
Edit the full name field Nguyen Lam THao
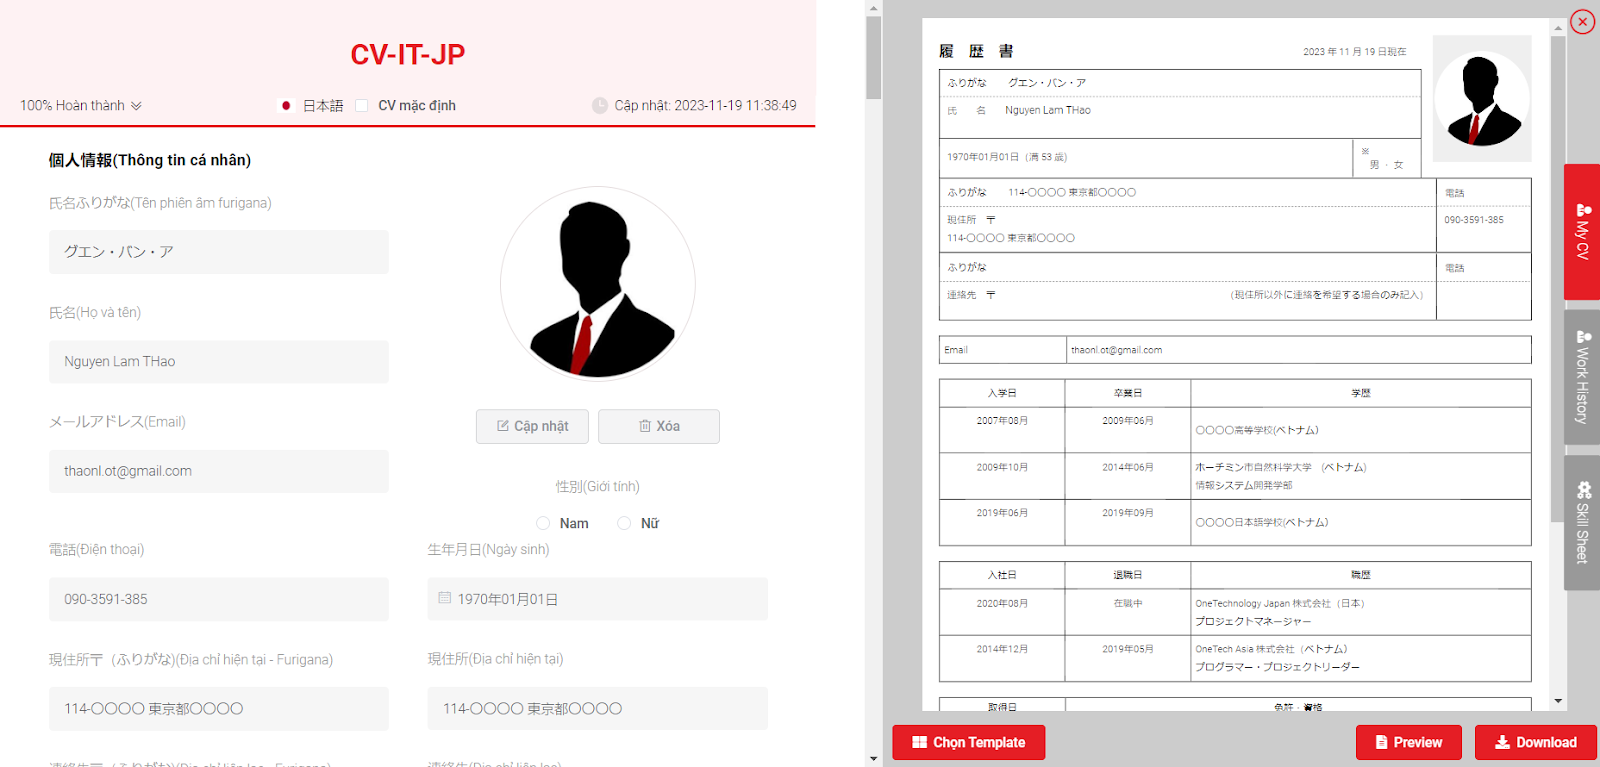tap(219, 362)
